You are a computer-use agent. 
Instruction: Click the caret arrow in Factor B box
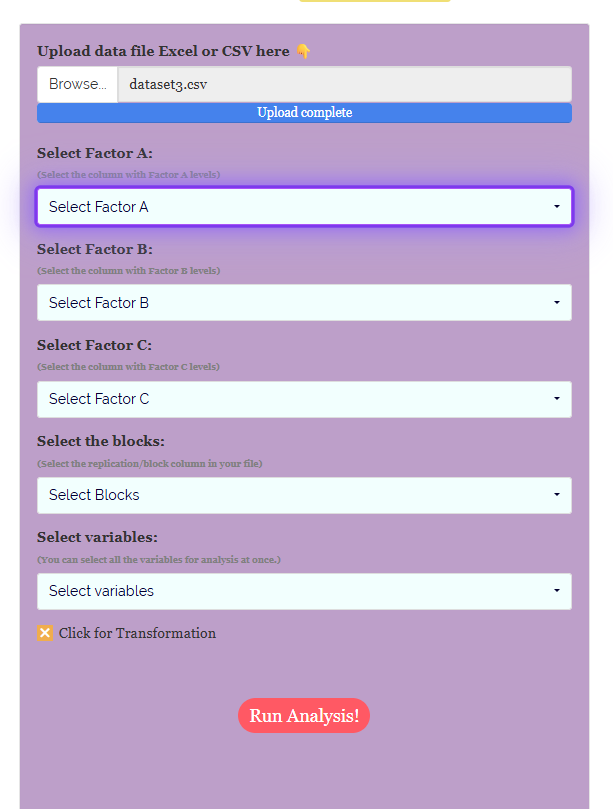(557, 303)
